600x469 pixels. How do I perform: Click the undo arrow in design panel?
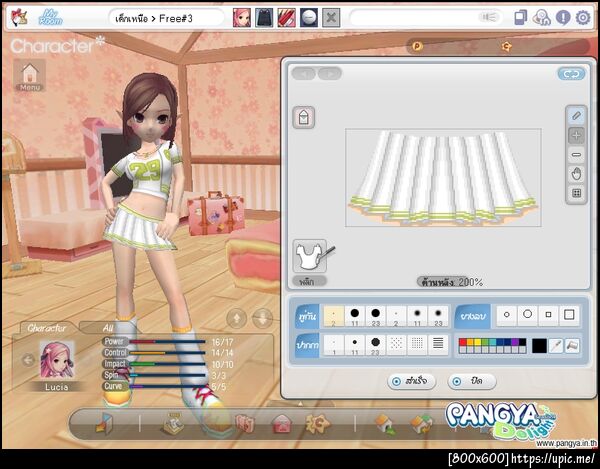click(304, 73)
